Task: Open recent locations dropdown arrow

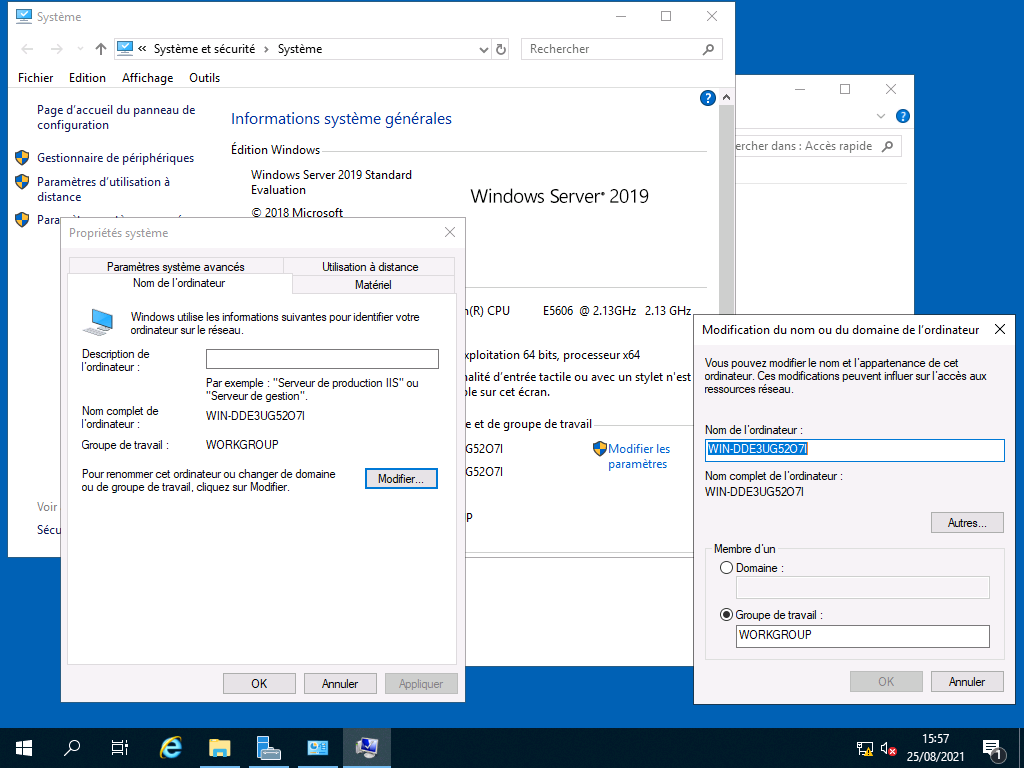Action: coord(80,49)
